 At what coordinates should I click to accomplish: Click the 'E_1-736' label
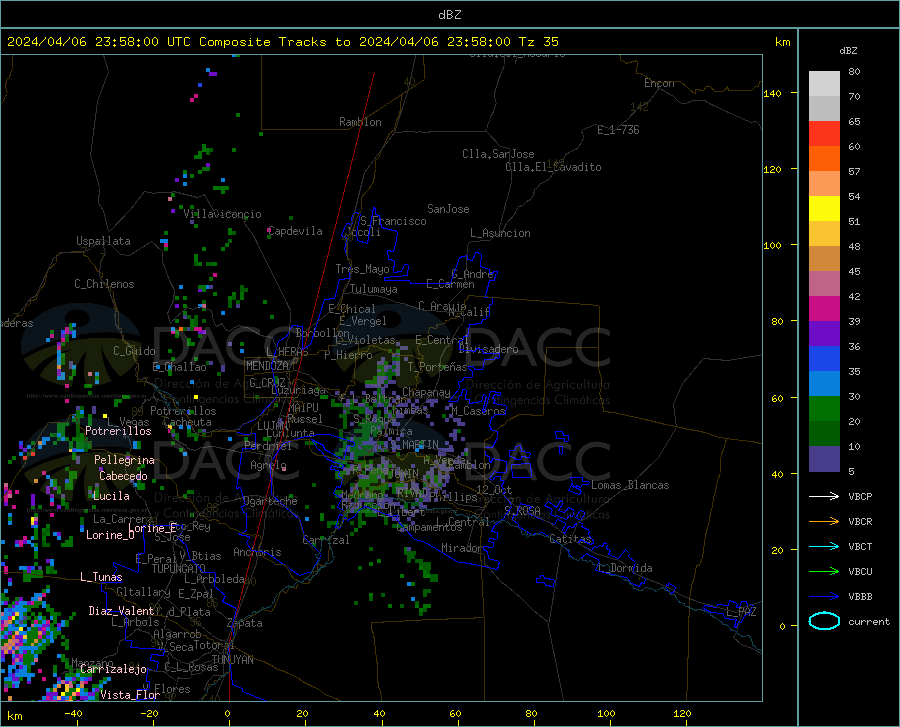click(x=618, y=130)
